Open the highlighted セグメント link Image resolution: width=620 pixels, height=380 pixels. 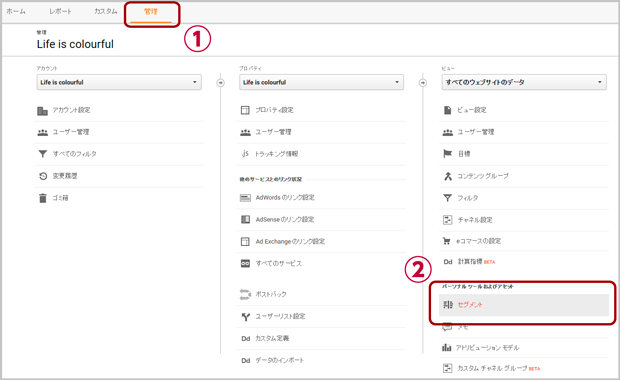(x=524, y=304)
